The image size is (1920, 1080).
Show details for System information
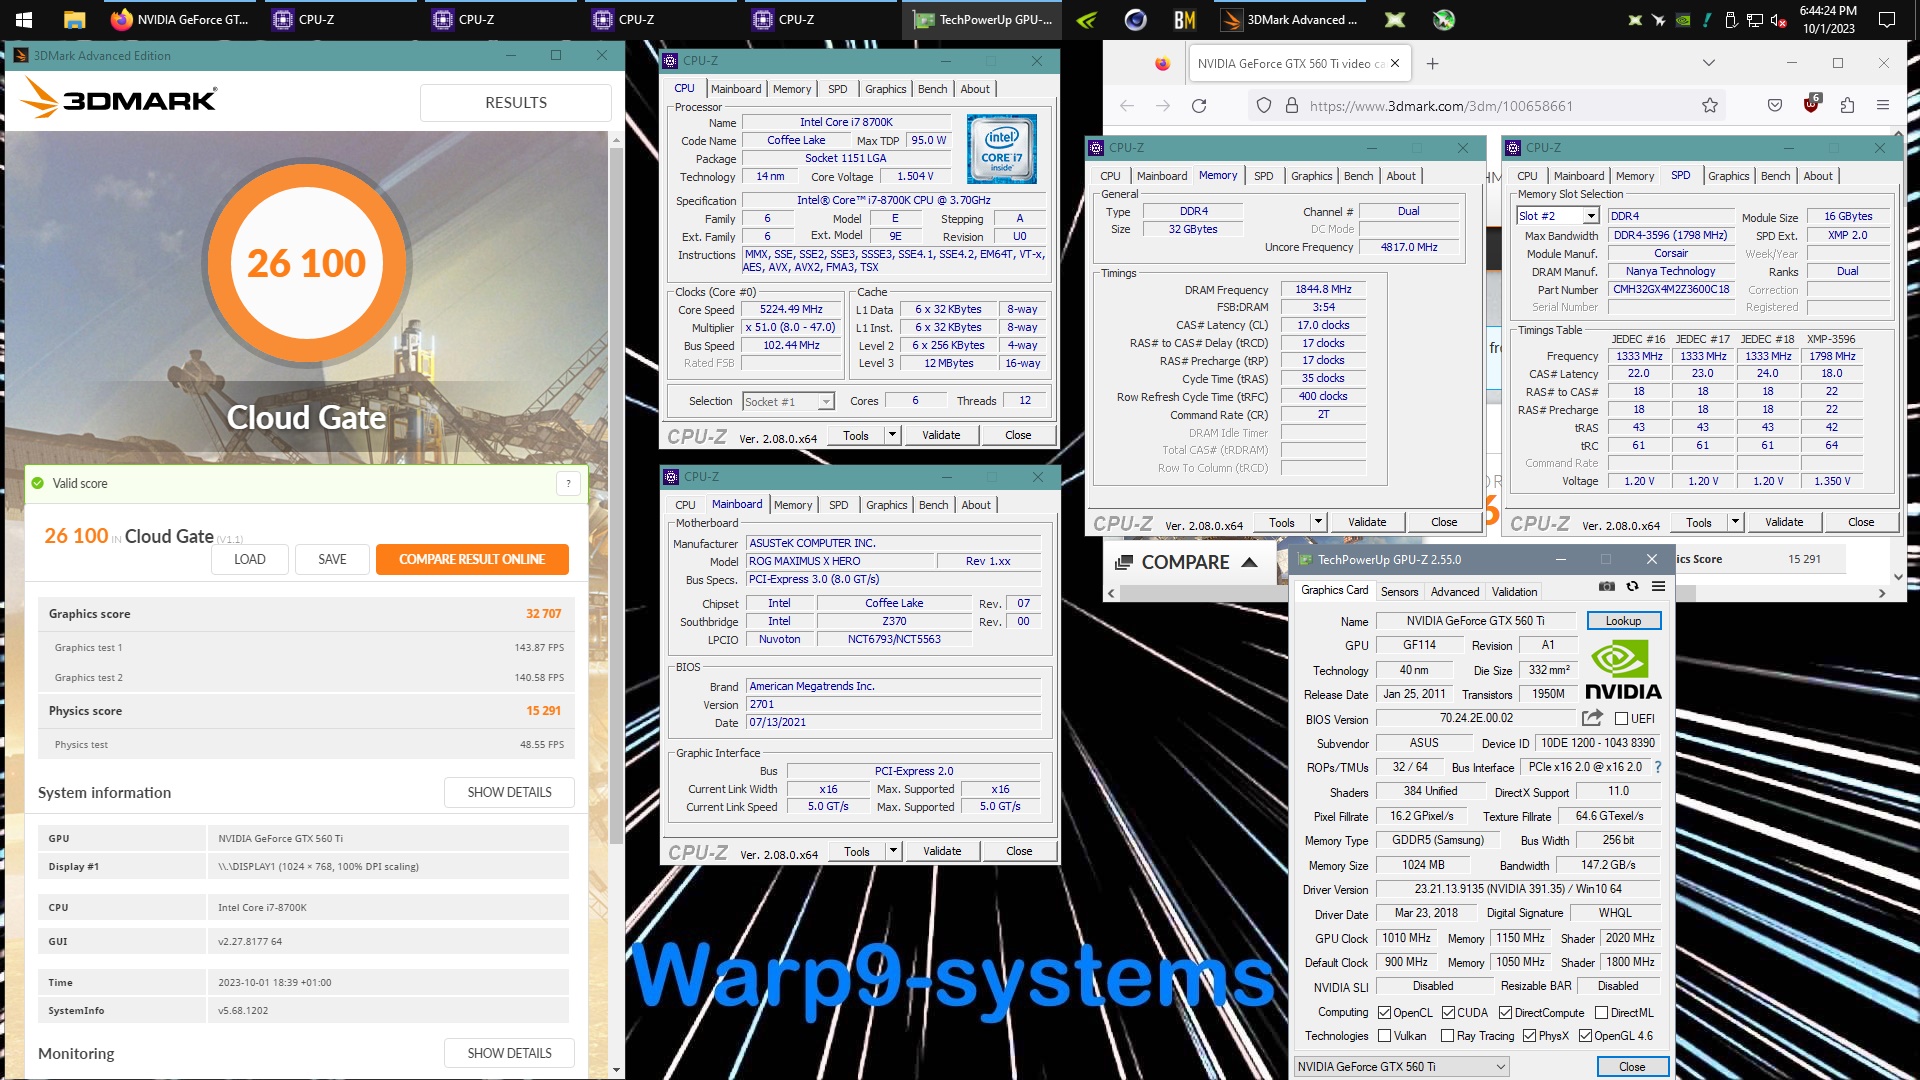click(509, 792)
